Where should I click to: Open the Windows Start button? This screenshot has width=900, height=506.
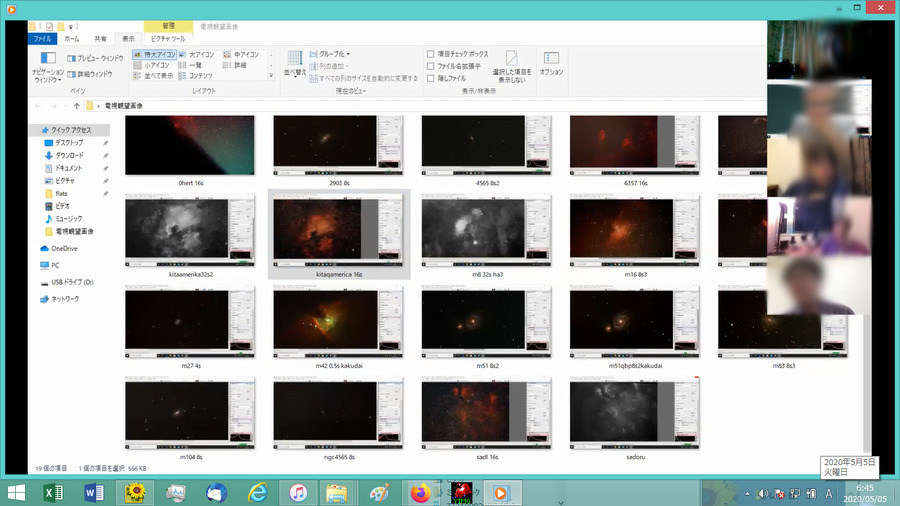(16, 493)
